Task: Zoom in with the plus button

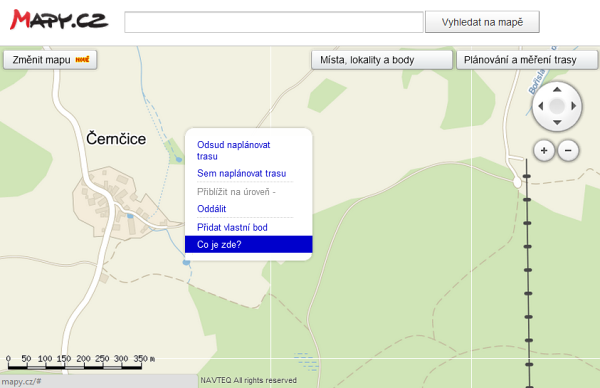Action: [x=544, y=150]
